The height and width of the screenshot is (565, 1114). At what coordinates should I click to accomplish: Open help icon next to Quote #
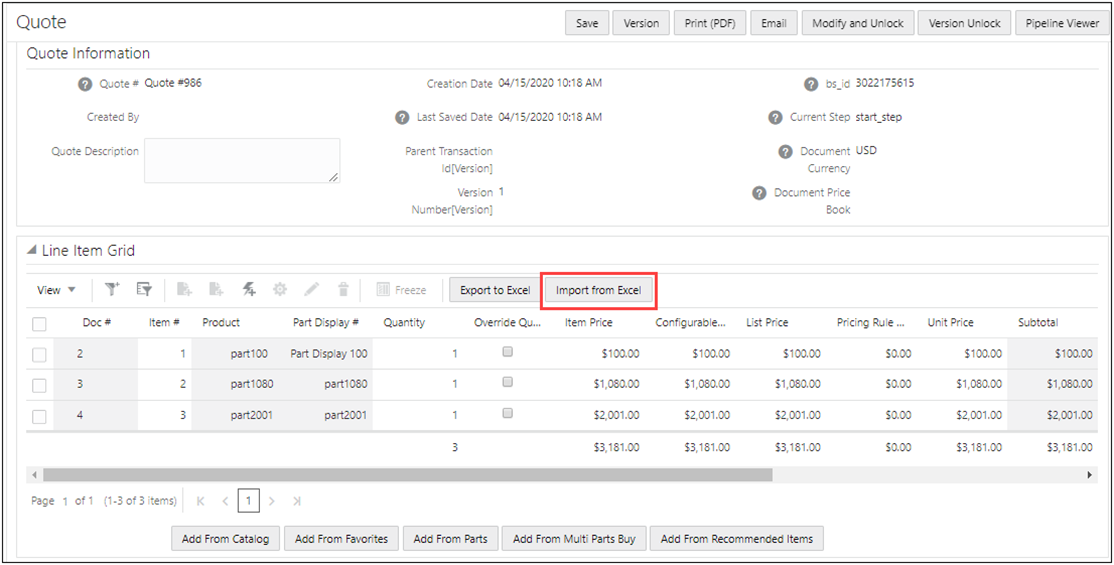coord(86,84)
